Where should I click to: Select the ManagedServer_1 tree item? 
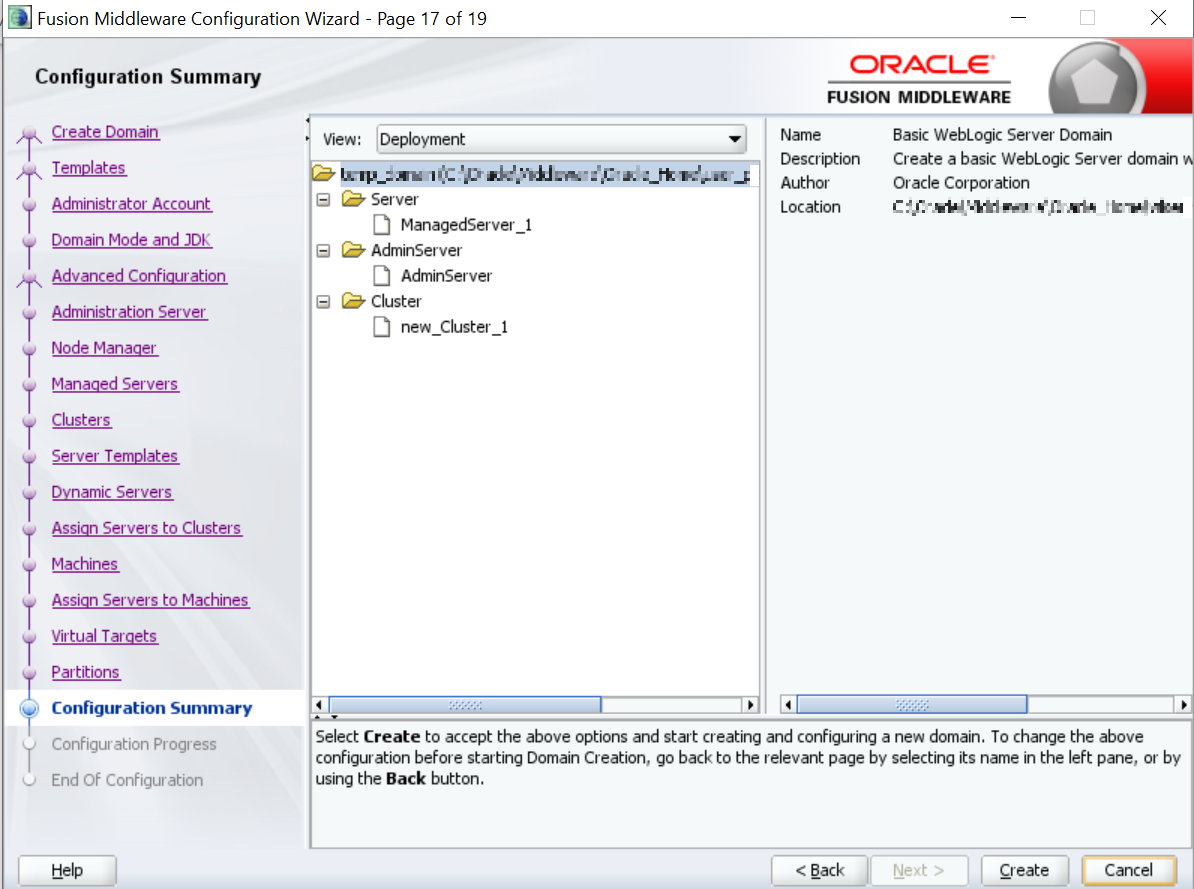point(466,225)
